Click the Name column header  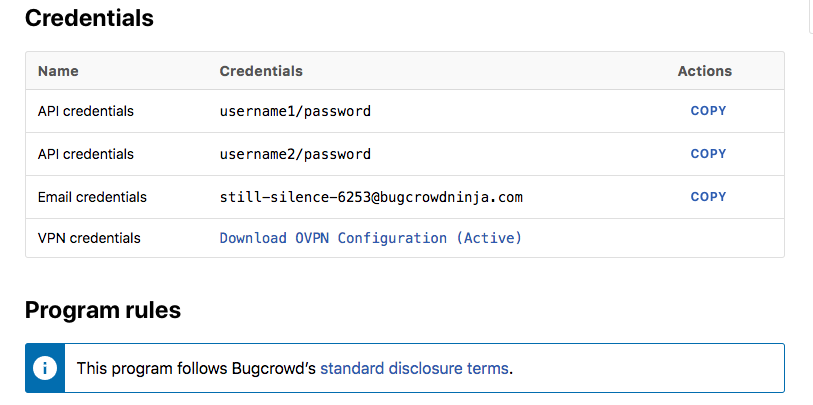click(x=58, y=71)
